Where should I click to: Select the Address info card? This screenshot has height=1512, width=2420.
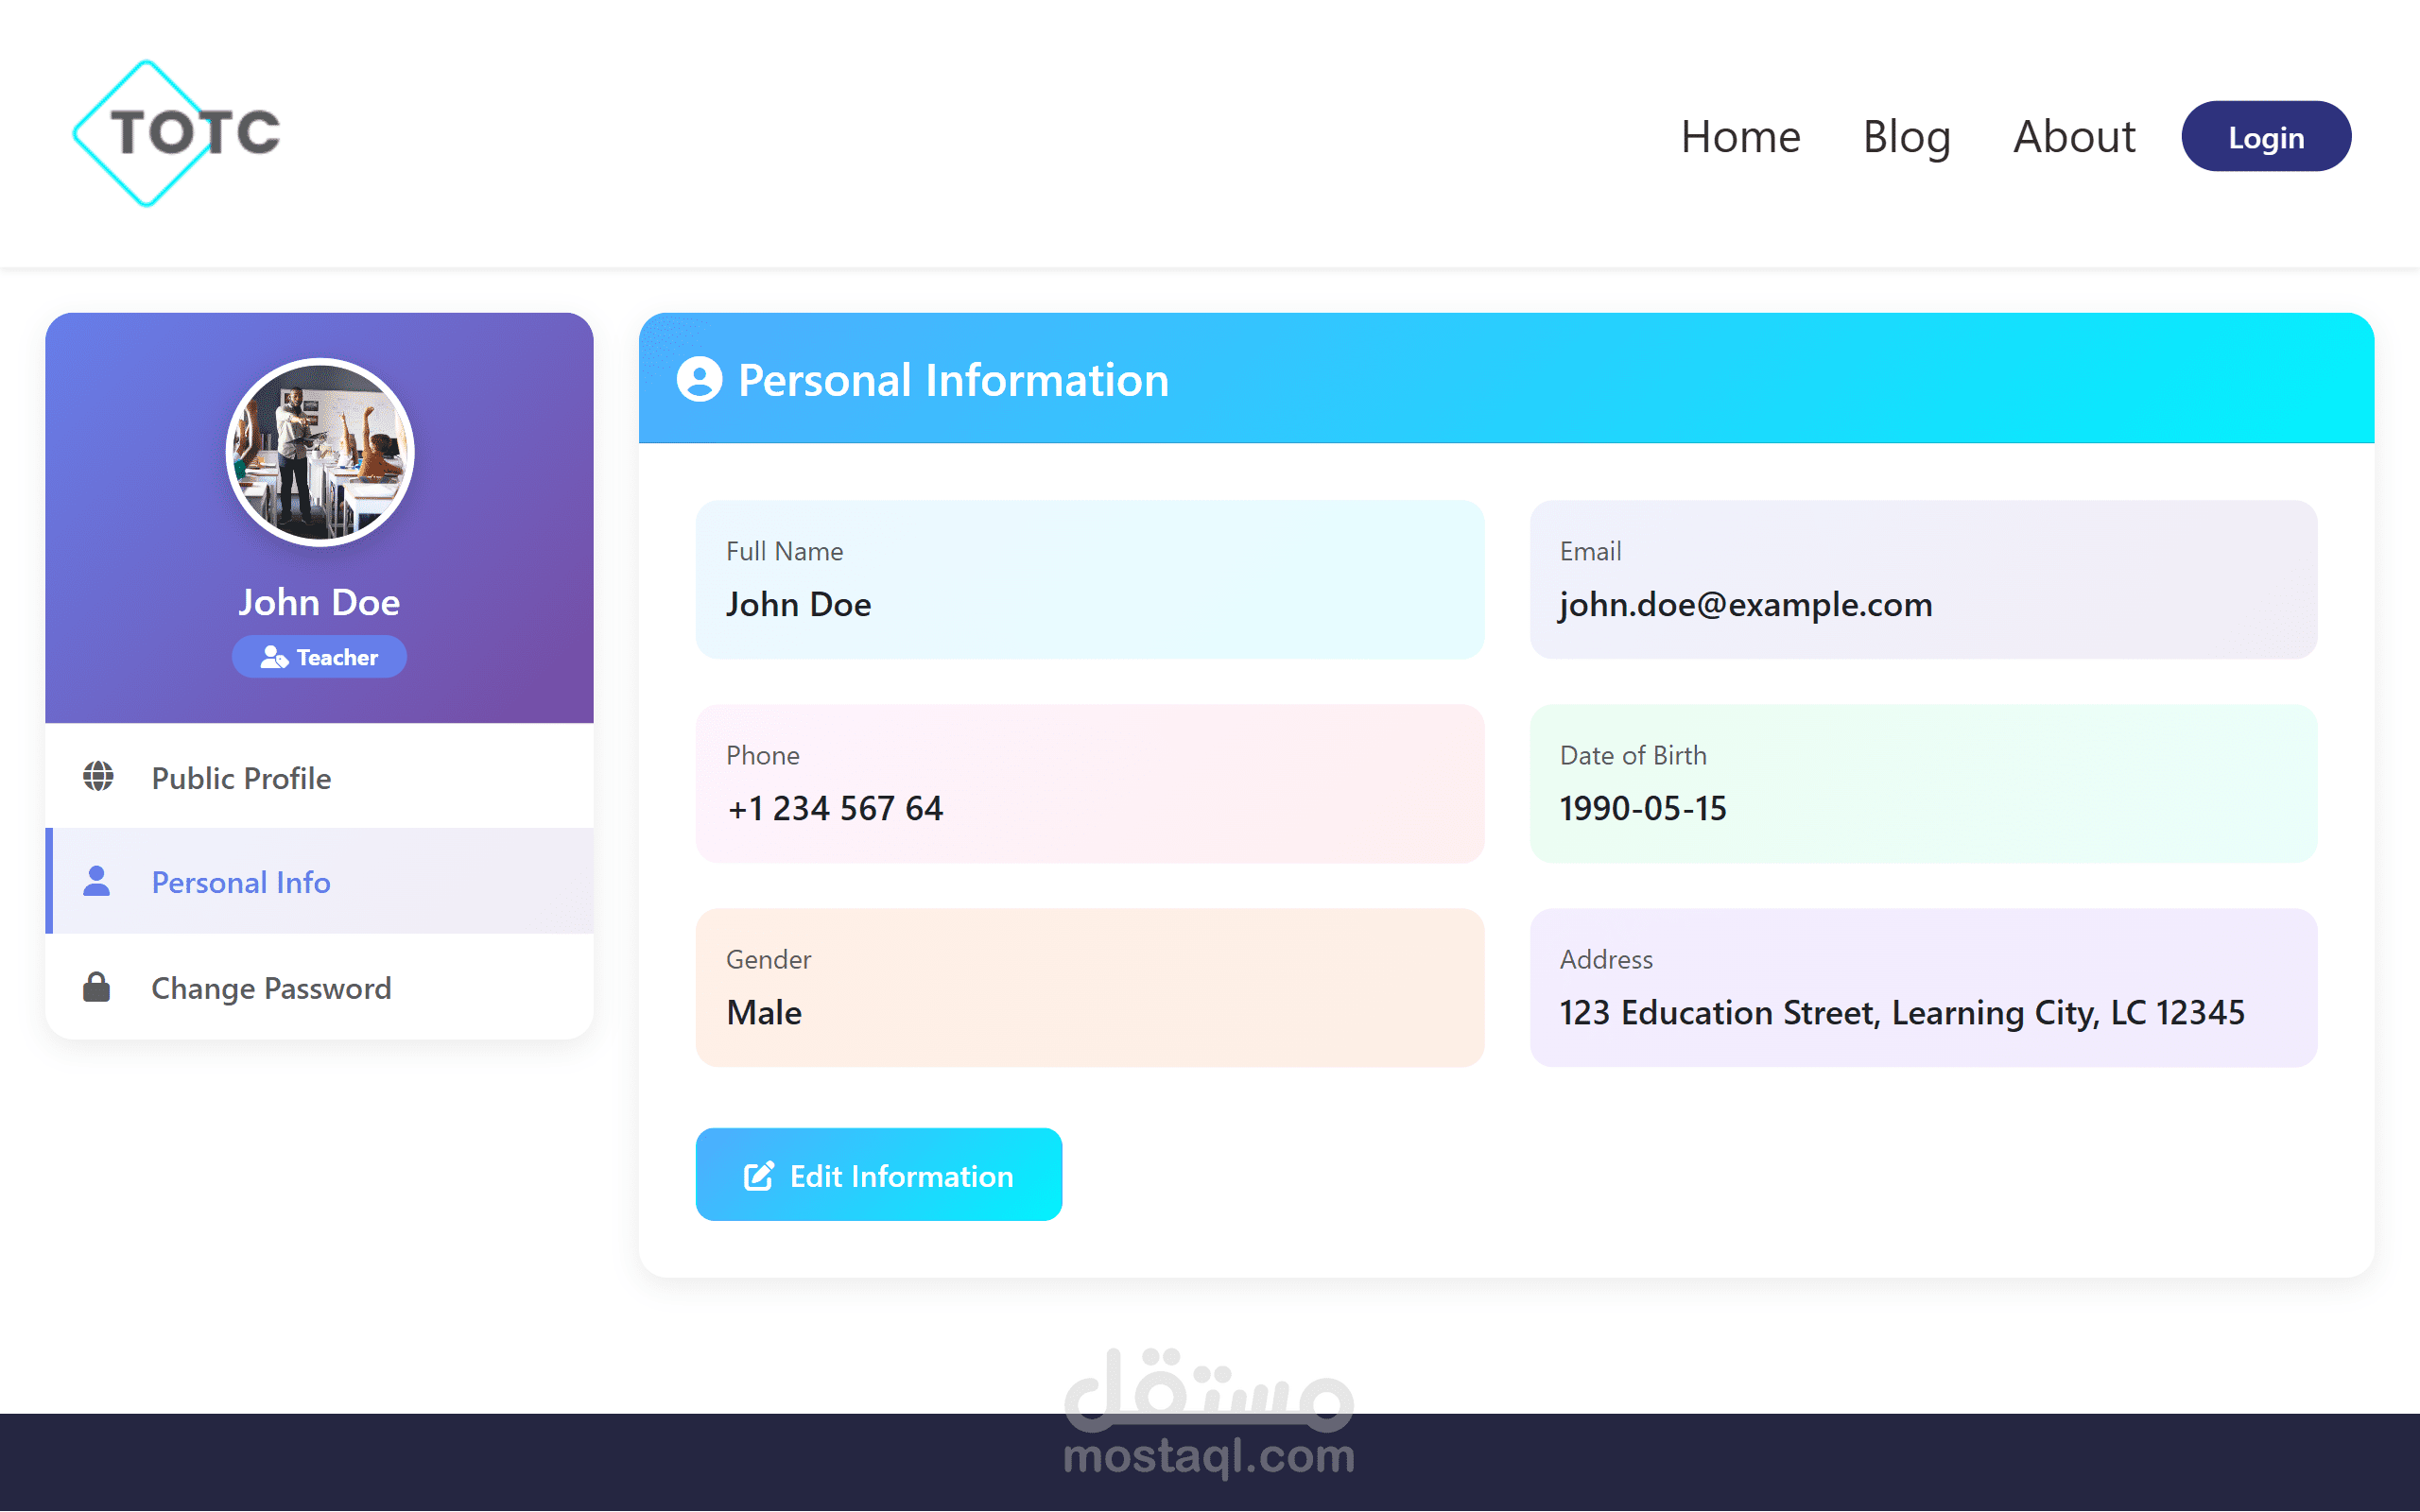tap(1922, 987)
